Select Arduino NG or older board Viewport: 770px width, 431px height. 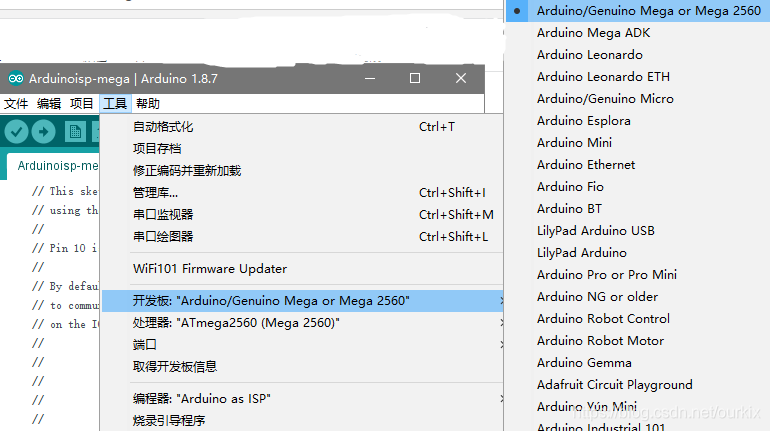pos(638,297)
